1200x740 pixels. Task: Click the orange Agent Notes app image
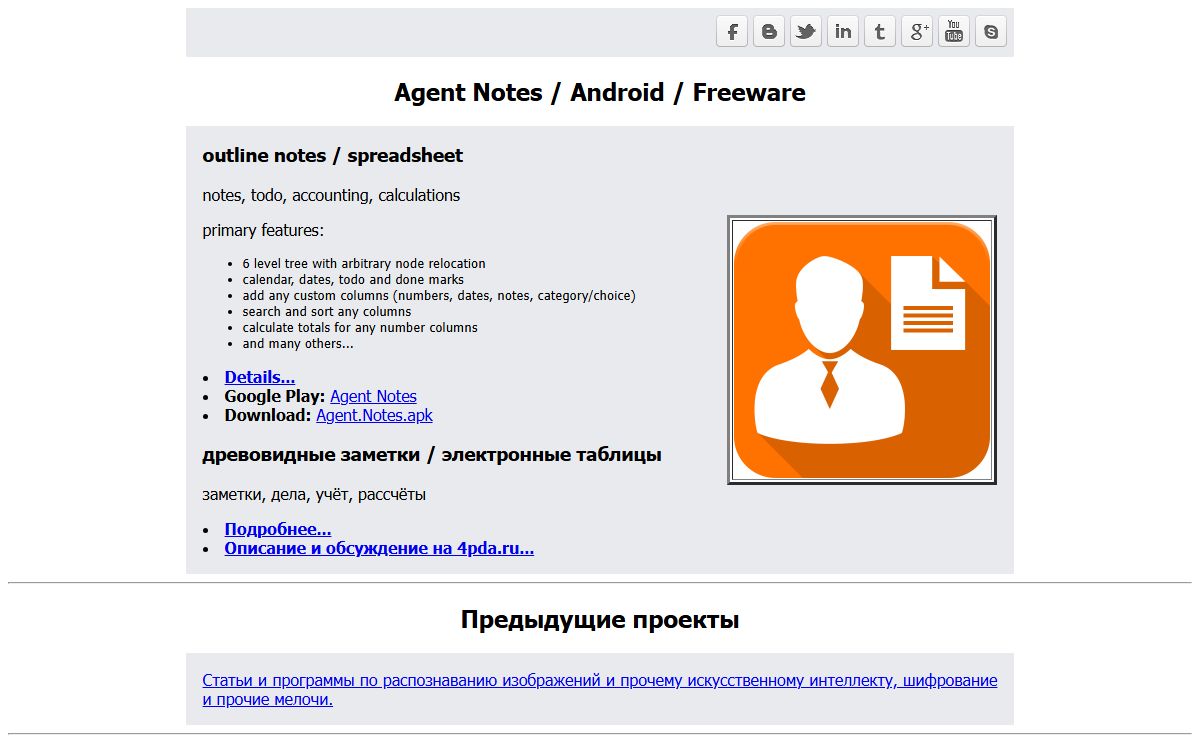pos(862,350)
